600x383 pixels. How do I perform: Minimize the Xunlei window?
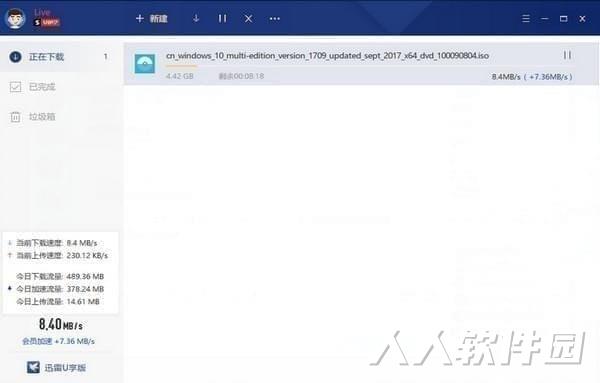point(545,18)
